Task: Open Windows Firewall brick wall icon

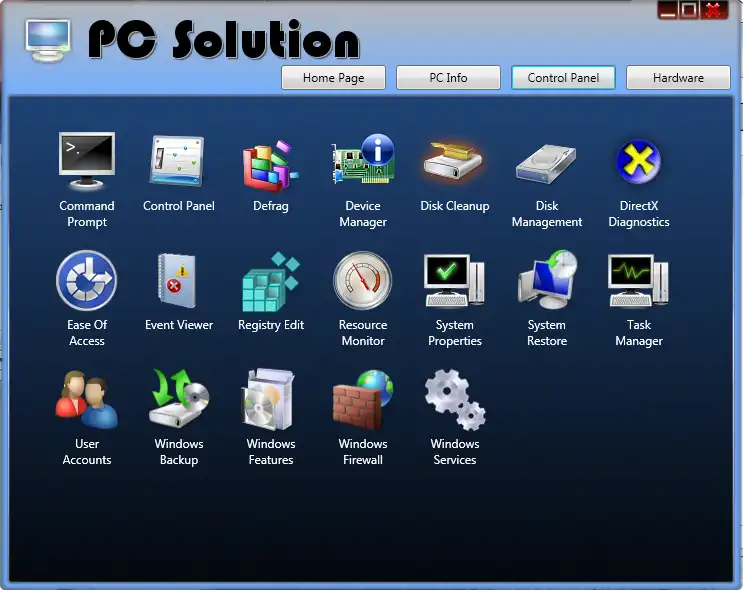Action: coord(363,399)
